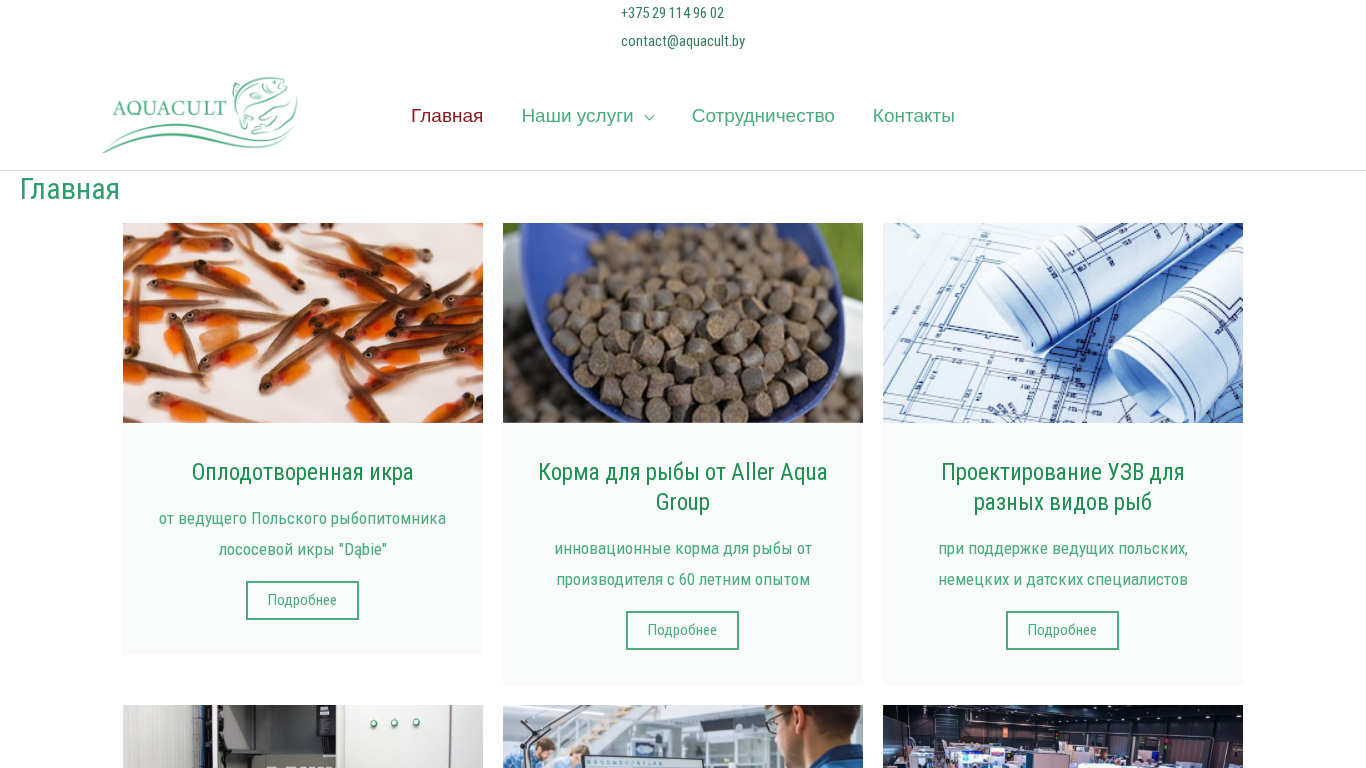
Task: Click the Aquacult fish logo
Action: pyautogui.click(x=200, y=115)
